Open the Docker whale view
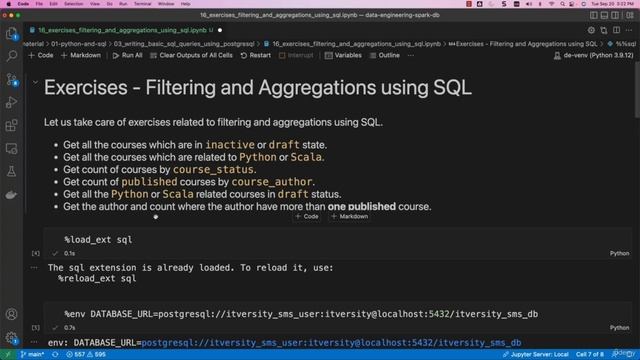640x360 pixels. point(11,195)
